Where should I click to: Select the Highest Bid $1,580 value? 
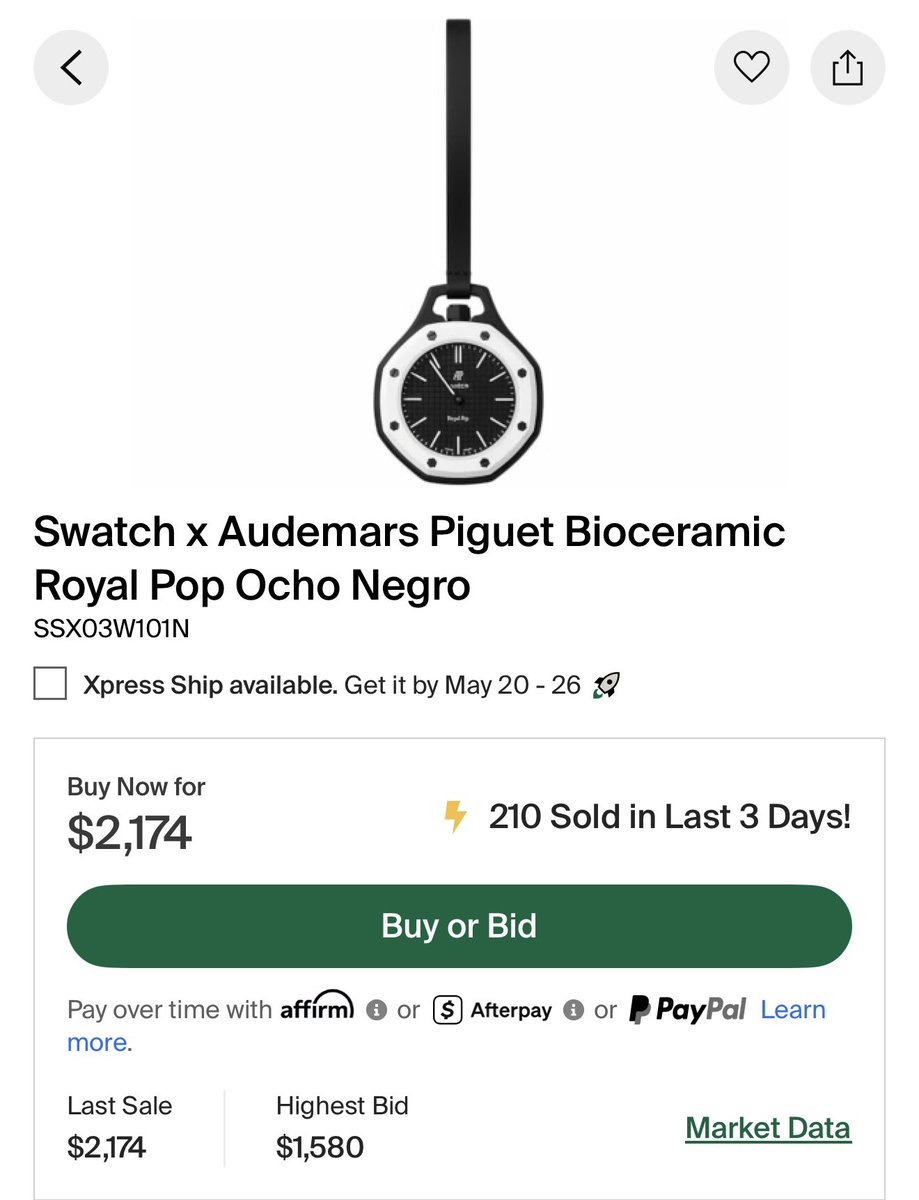point(320,1147)
